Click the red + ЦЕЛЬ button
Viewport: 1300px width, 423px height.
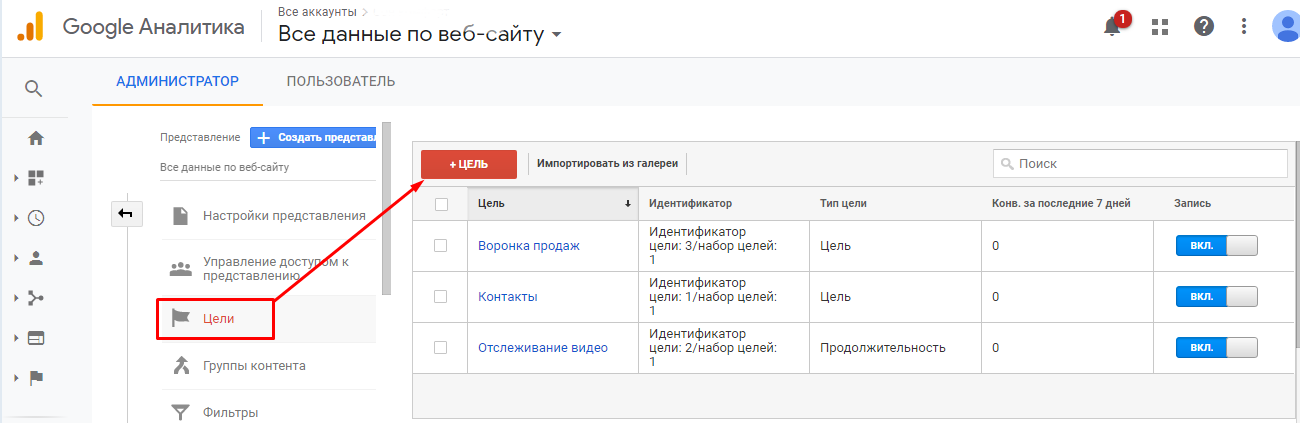(x=469, y=164)
